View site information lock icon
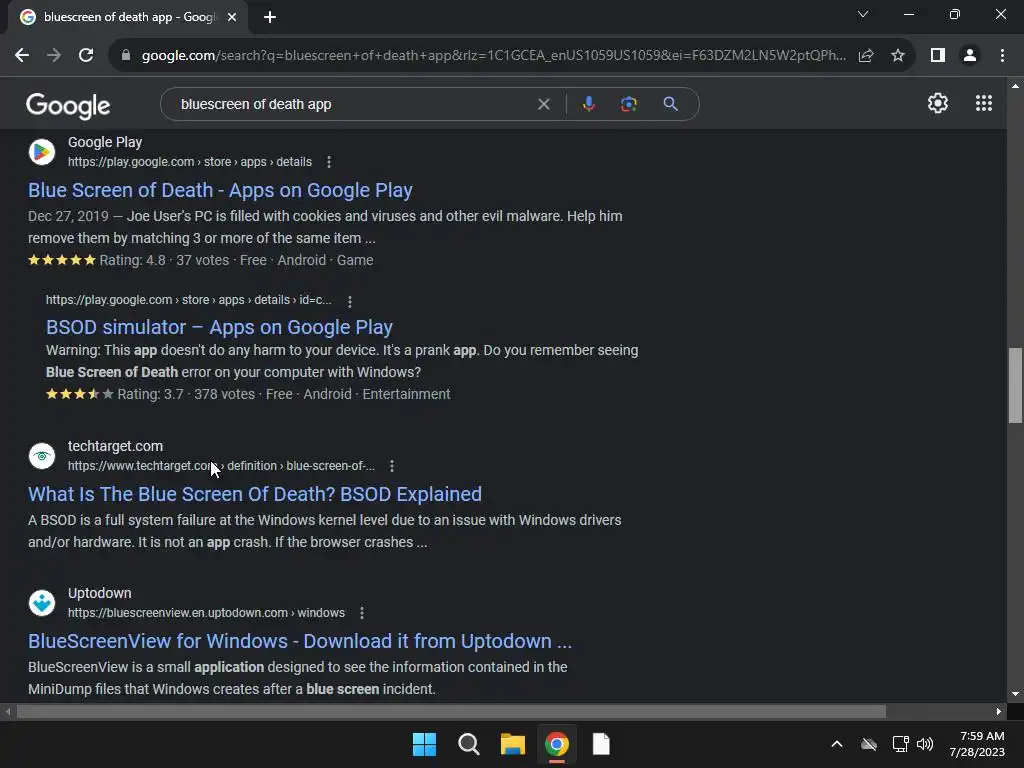The image size is (1024, 768). tap(126, 56)
